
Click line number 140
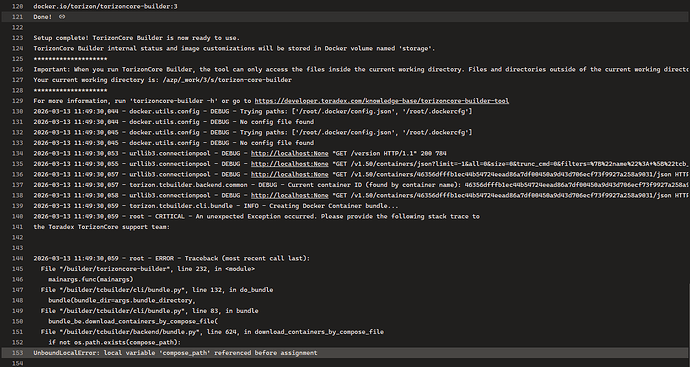coord(18,217)
